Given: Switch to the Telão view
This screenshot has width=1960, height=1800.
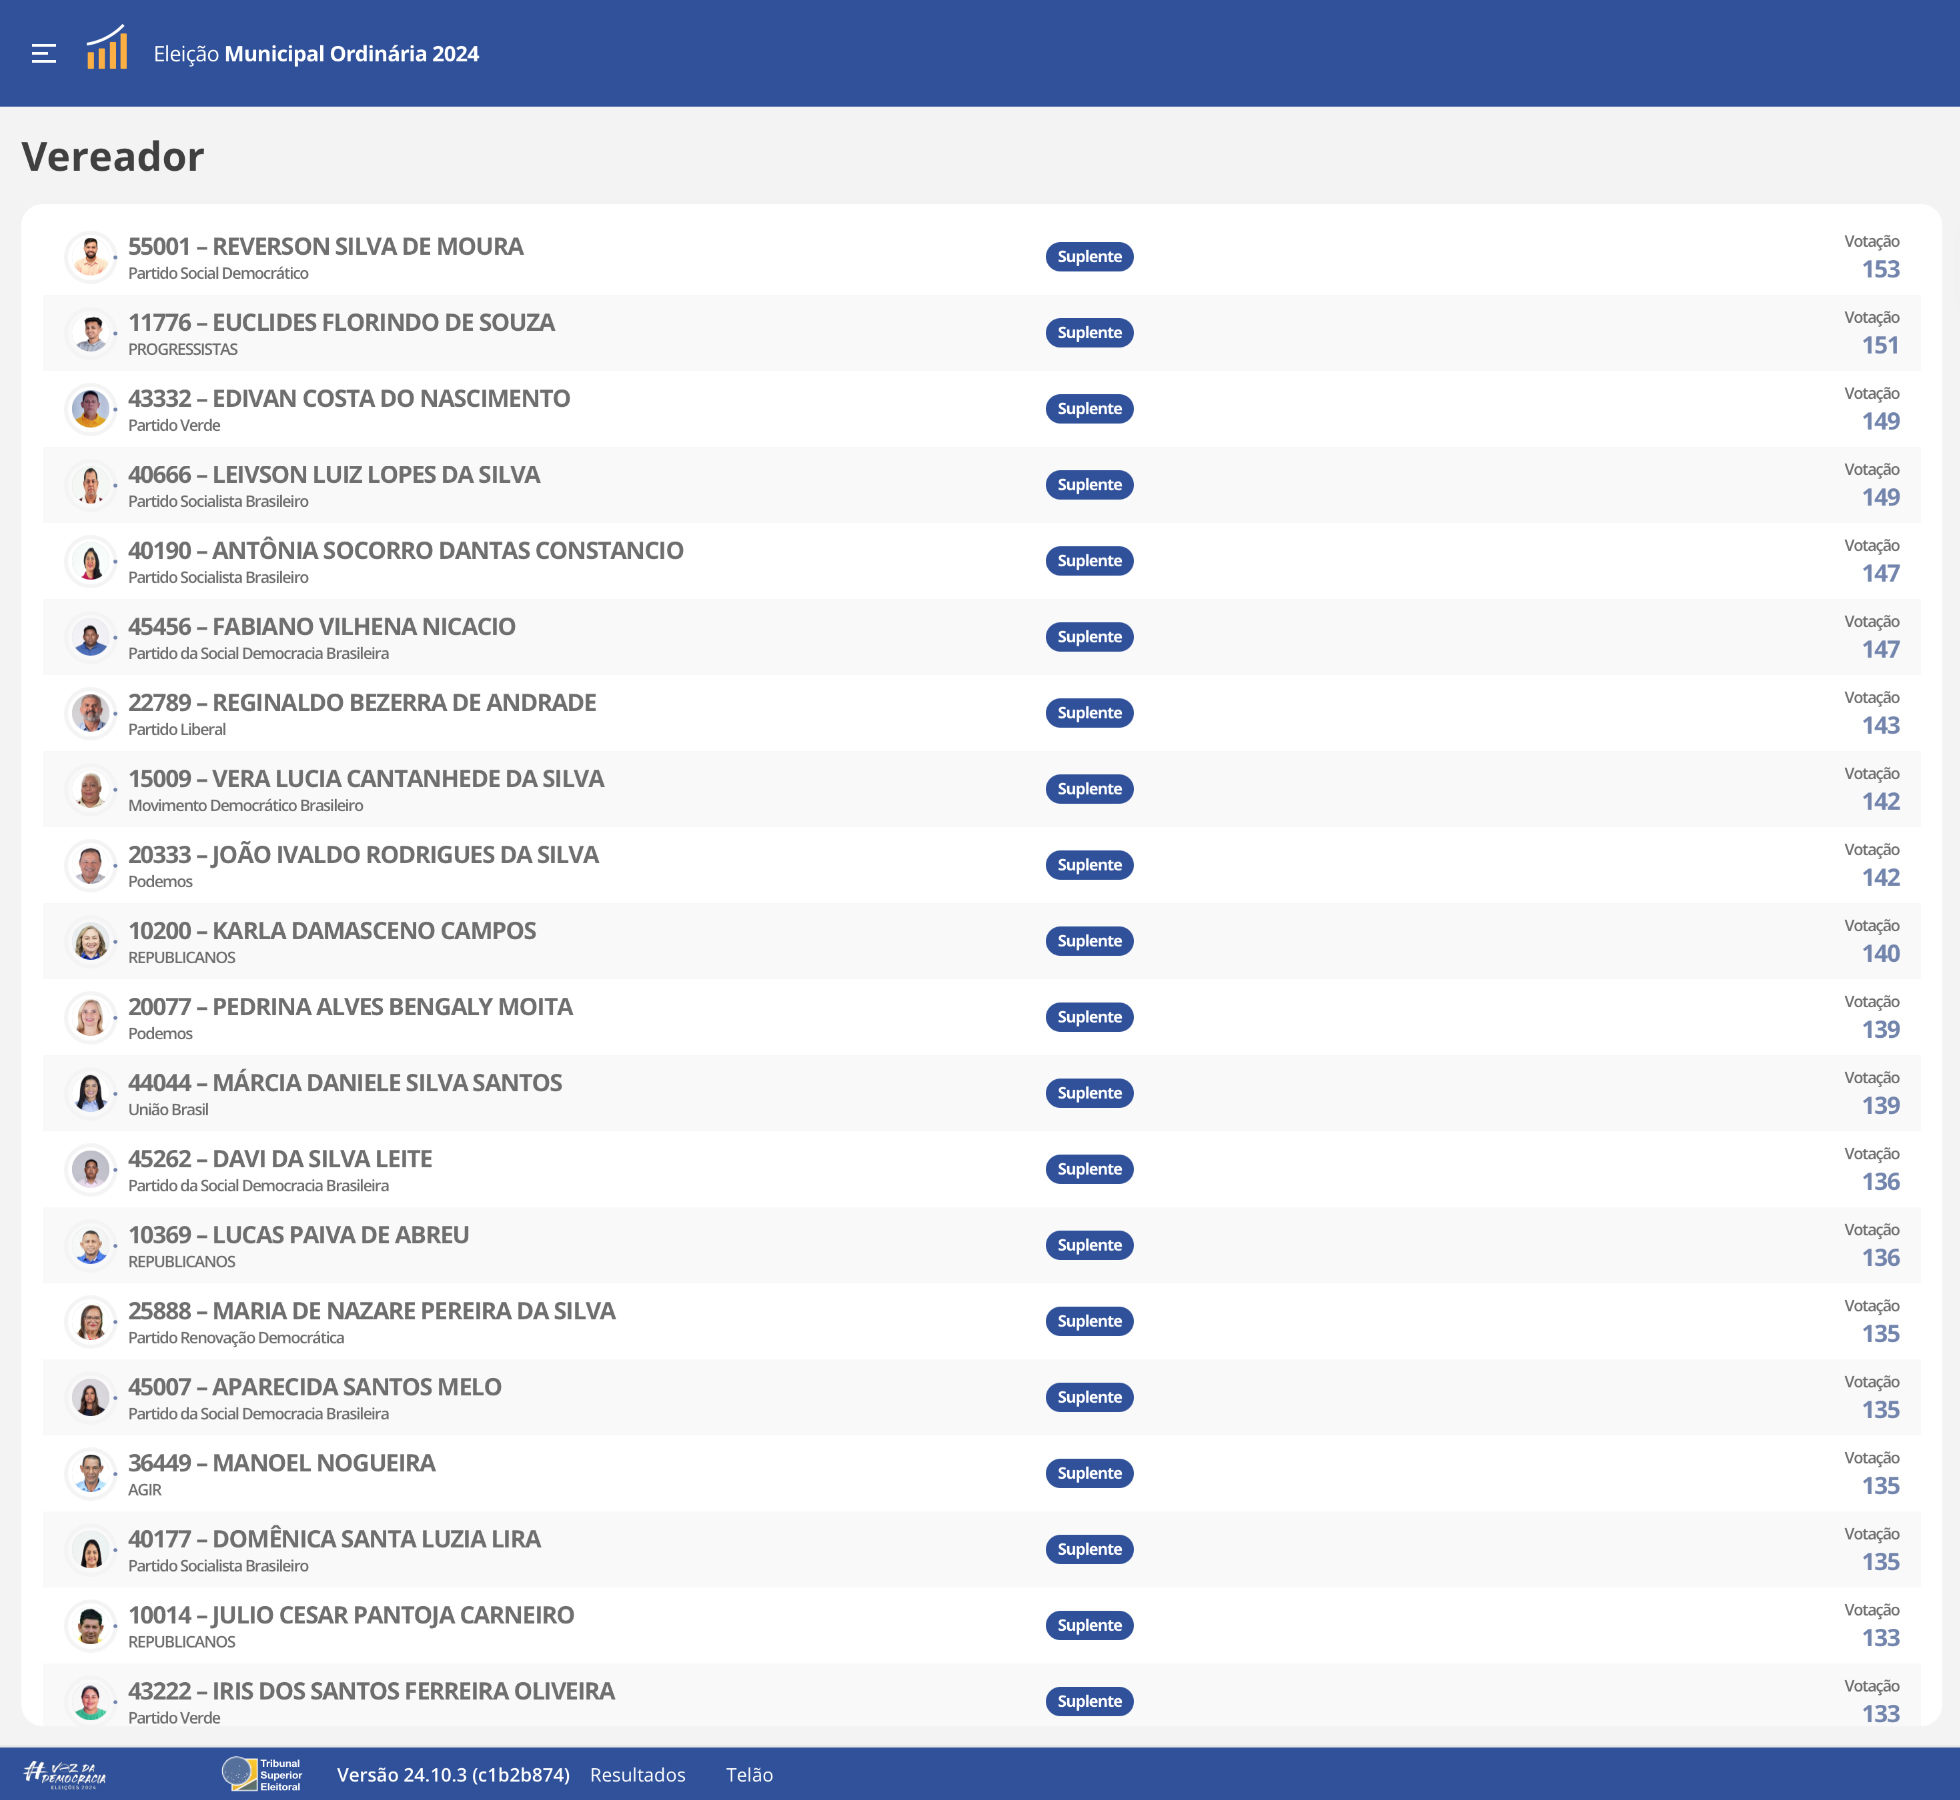Looking at the screenshot, I should [749, 1775].
